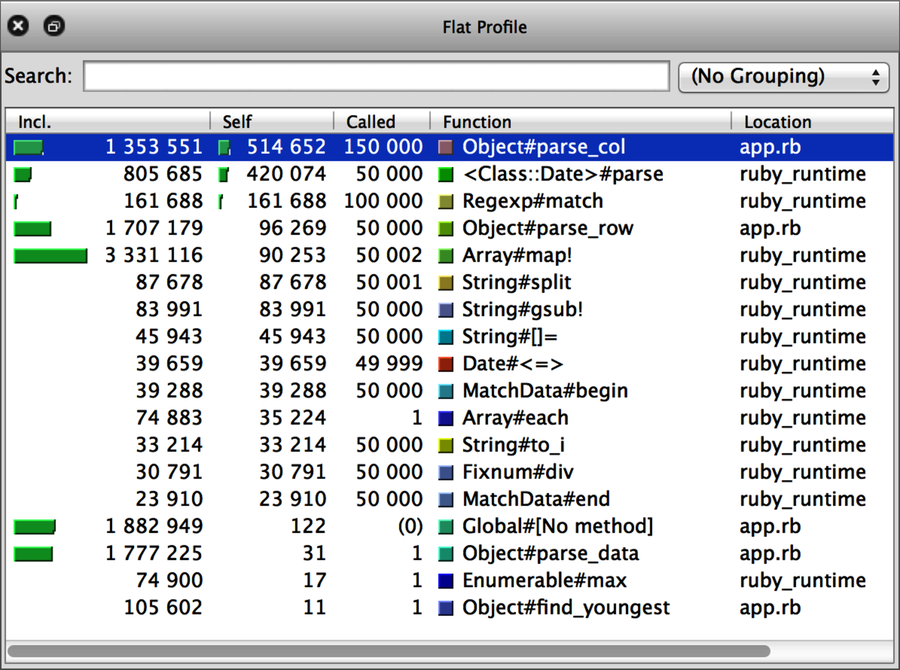900x670 pixels.
Task: Click the swatch icon beside Object#parse_row
Action: pos(445,229)
